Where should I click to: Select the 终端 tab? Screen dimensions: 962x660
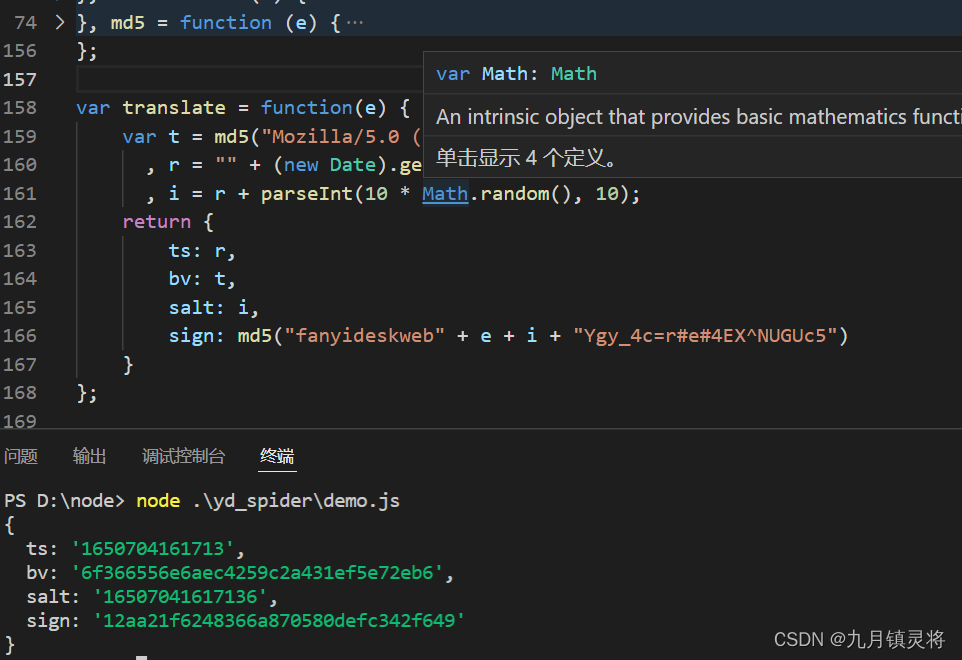277,456
